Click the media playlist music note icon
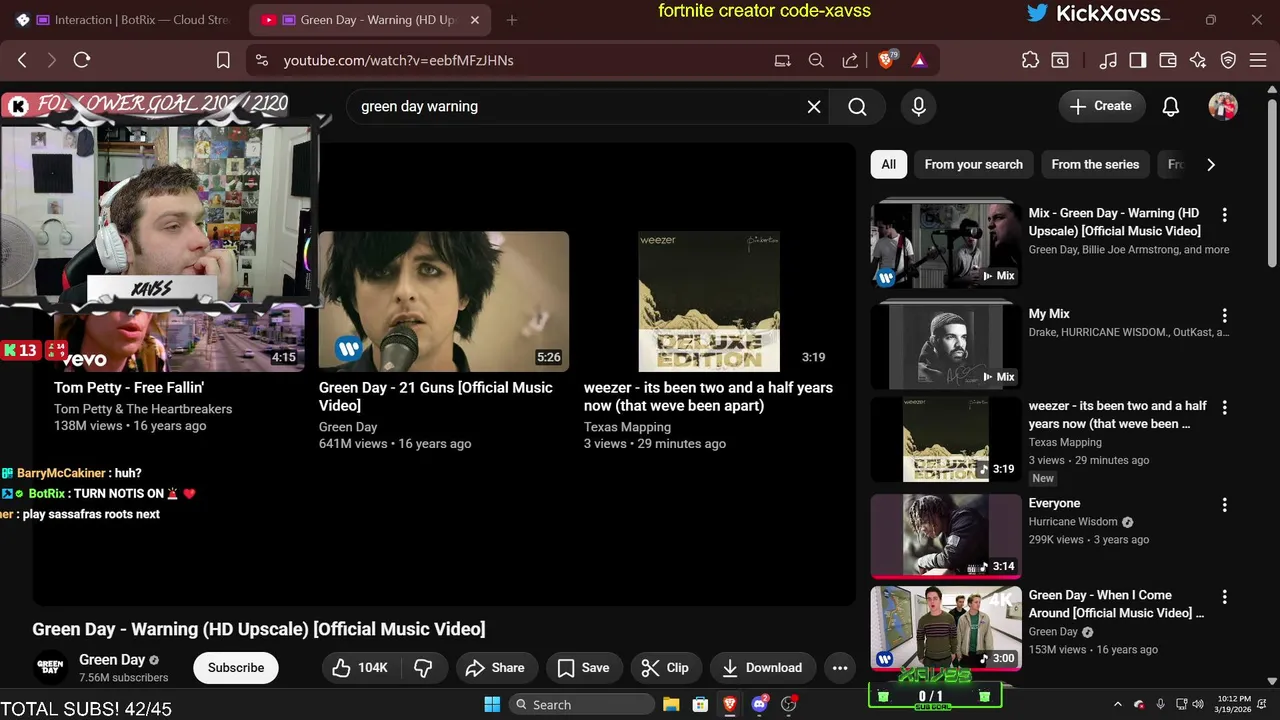Viewport: 1280px width, 720px height. (x=1108, y=60)
